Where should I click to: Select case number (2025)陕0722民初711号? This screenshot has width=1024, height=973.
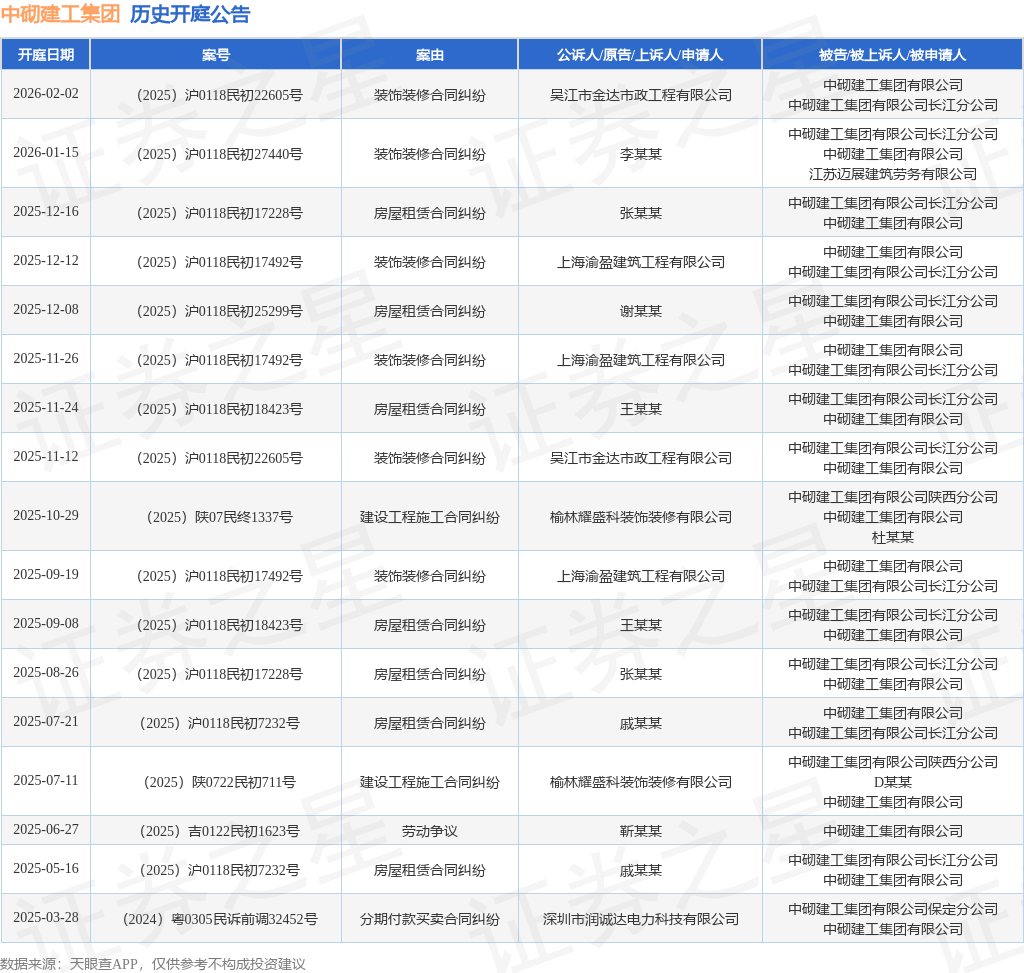click(x=219, y=782)
